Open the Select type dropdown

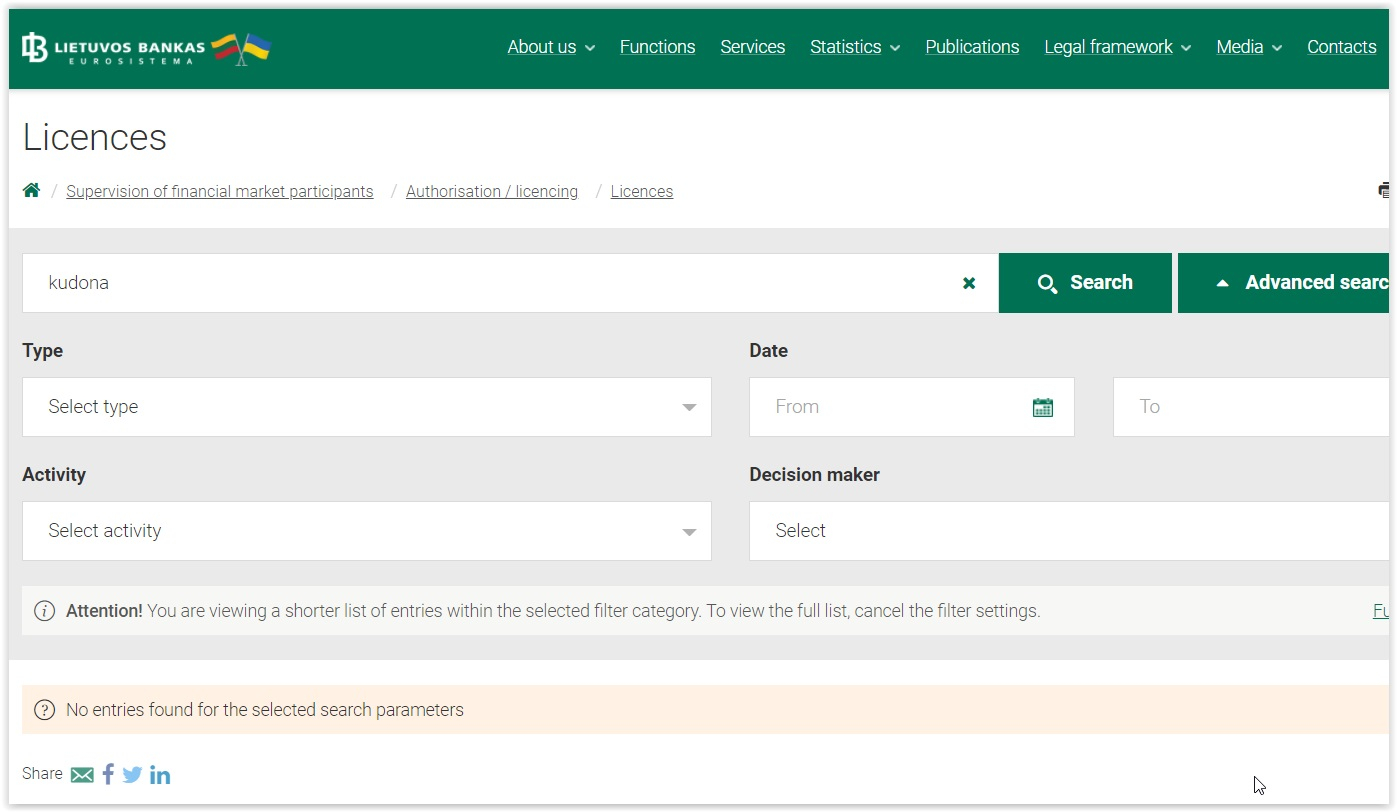(366, 407)
